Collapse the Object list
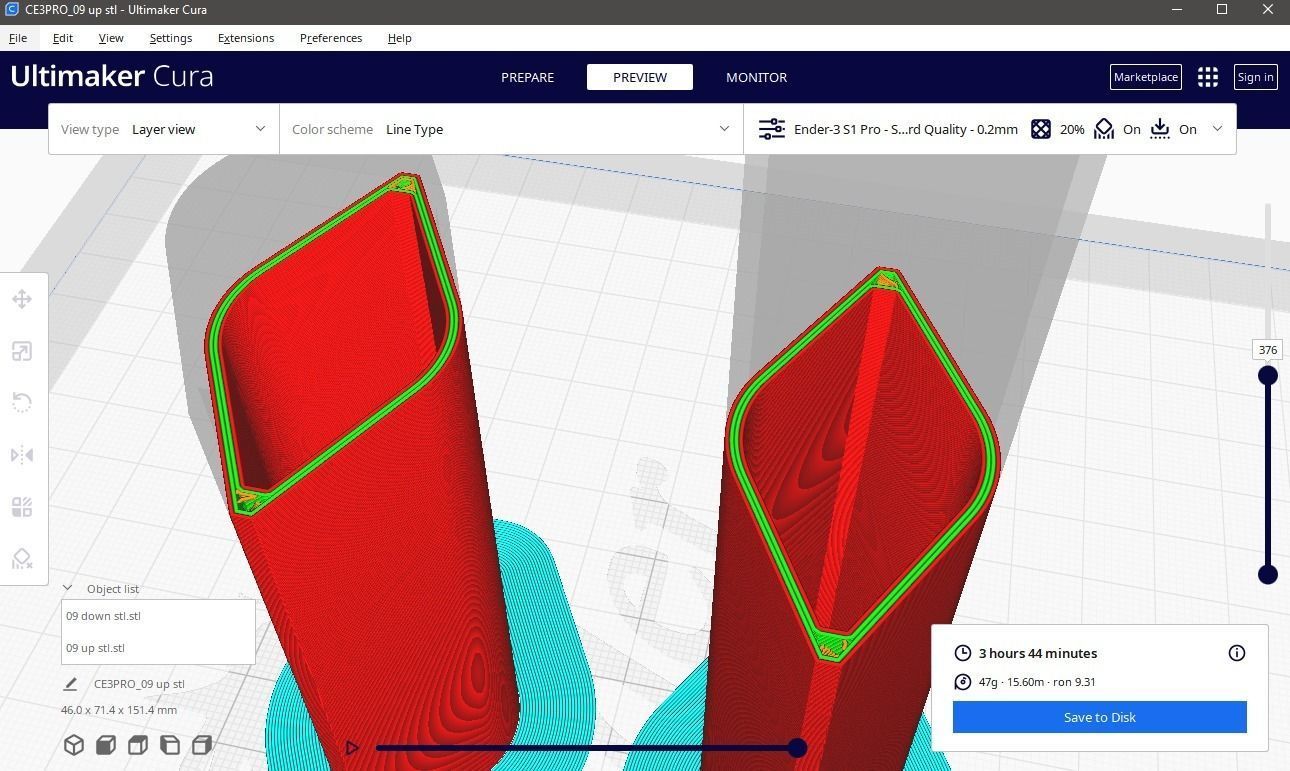 (67, 588)
